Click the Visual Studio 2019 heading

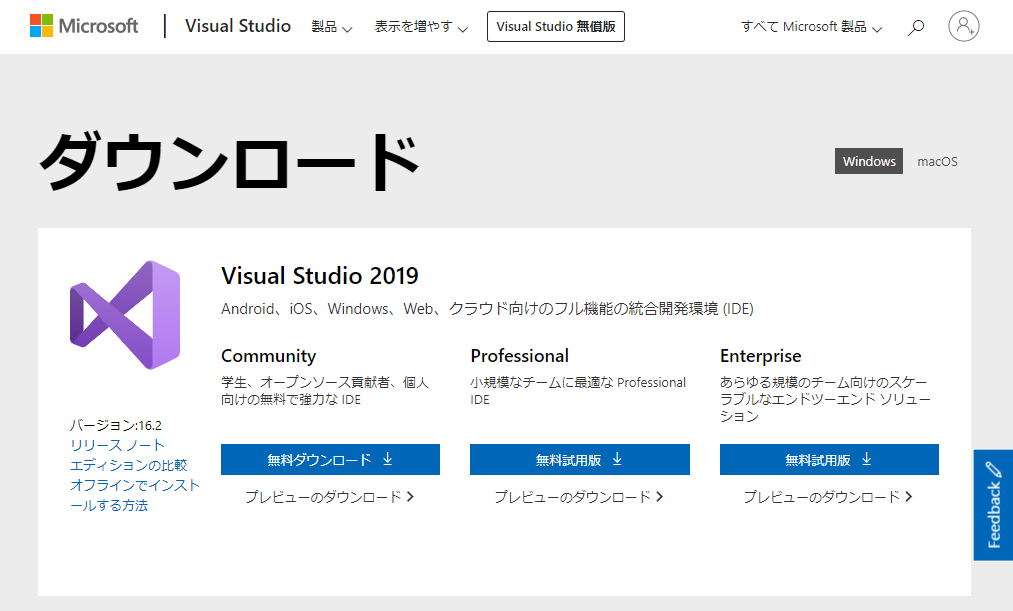(320, 276)
